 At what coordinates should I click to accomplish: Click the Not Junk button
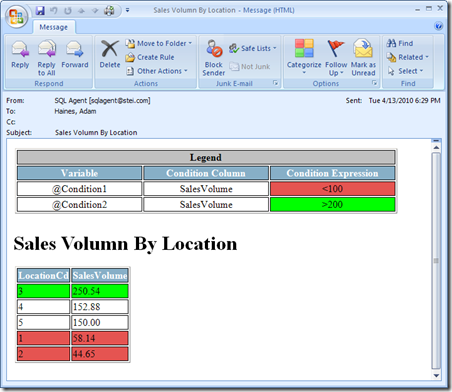[x=250, y=67]
